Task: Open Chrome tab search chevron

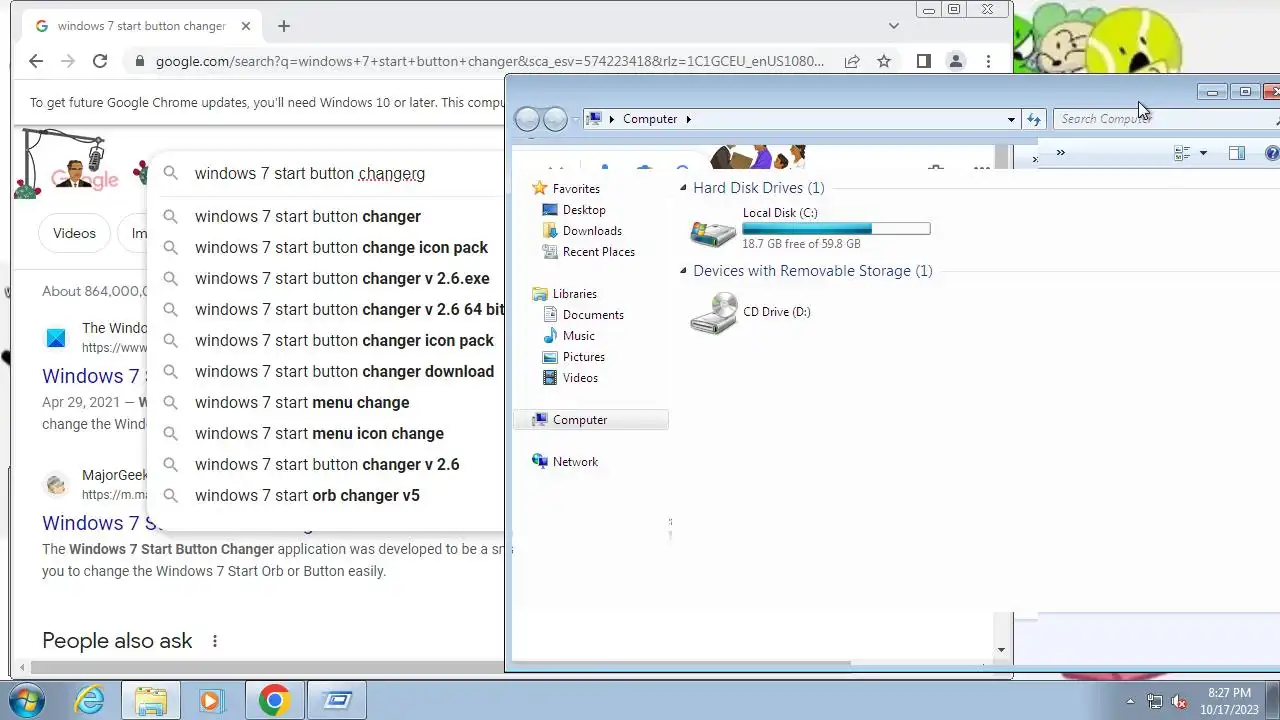Action: 893,26
